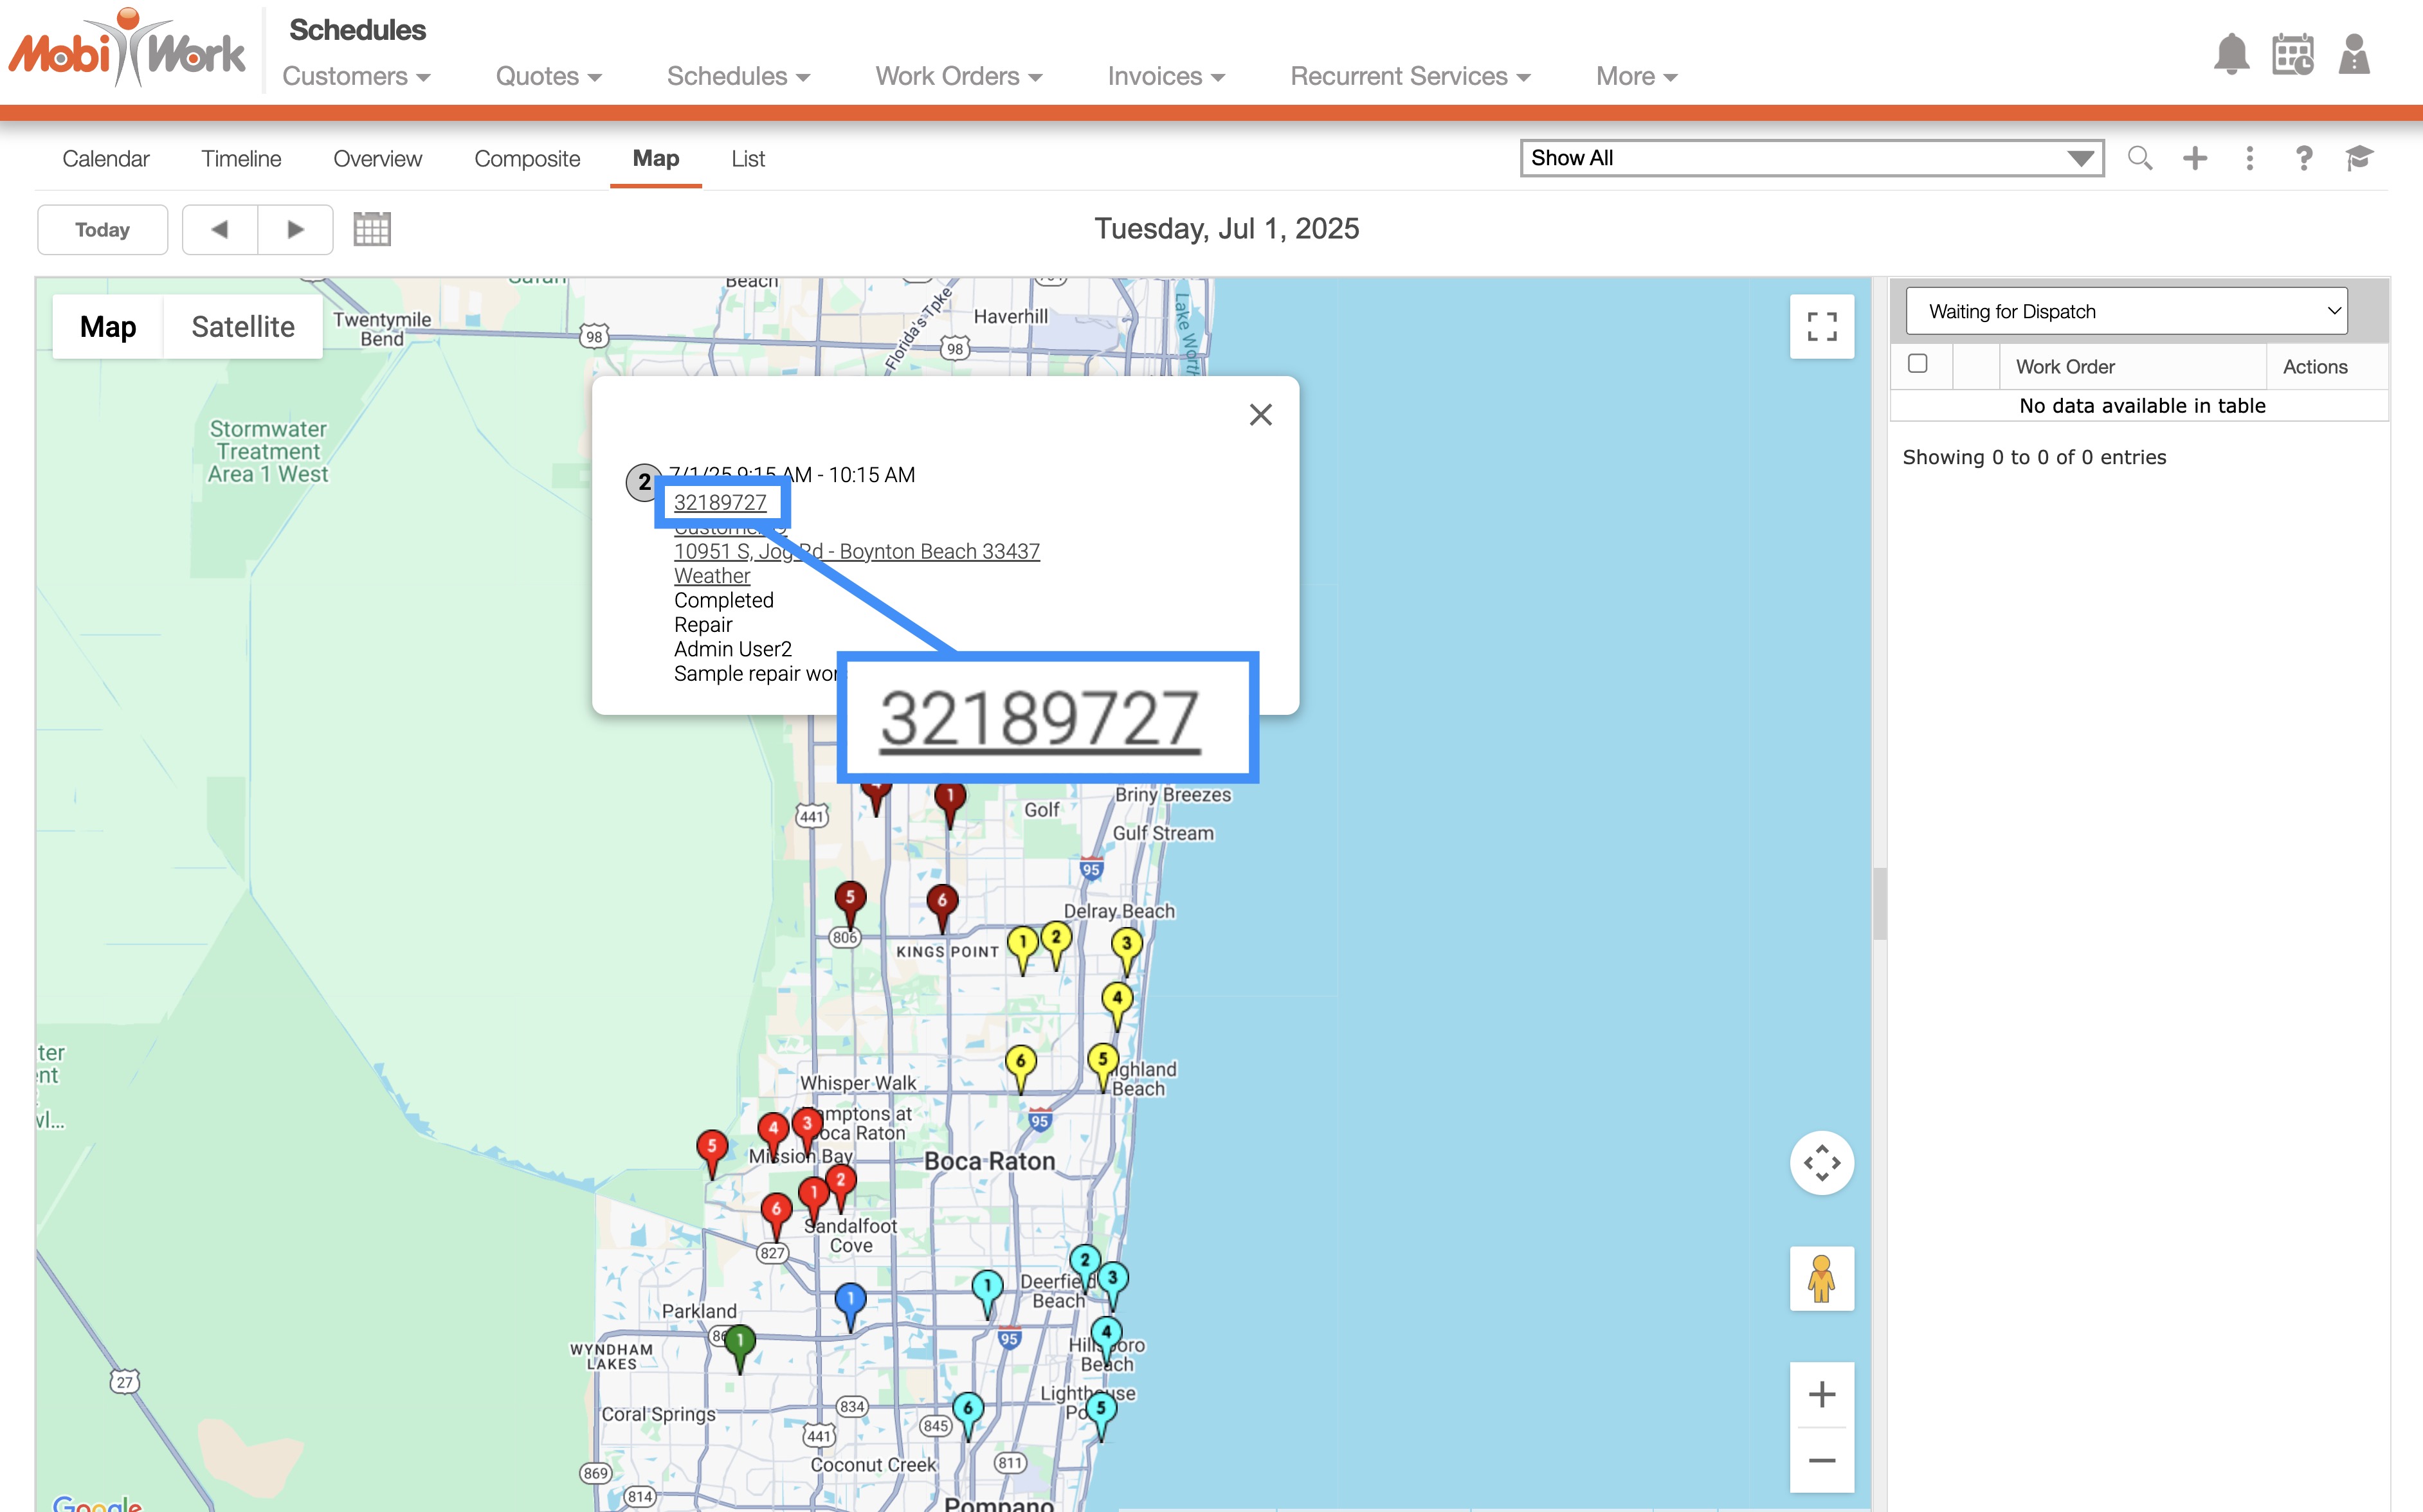Open the List tab
The height and width of the screenshot is (1512, 2423).
click(x=747, y=159)
